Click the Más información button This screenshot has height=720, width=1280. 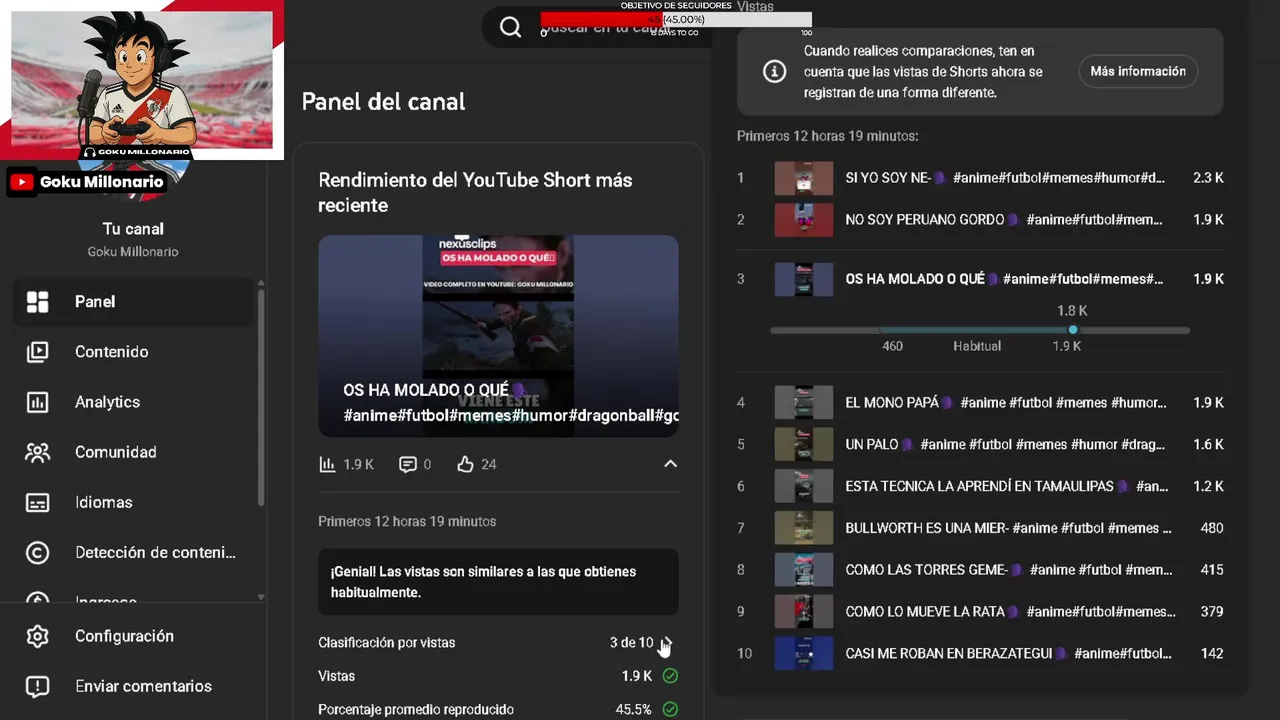1138,71
